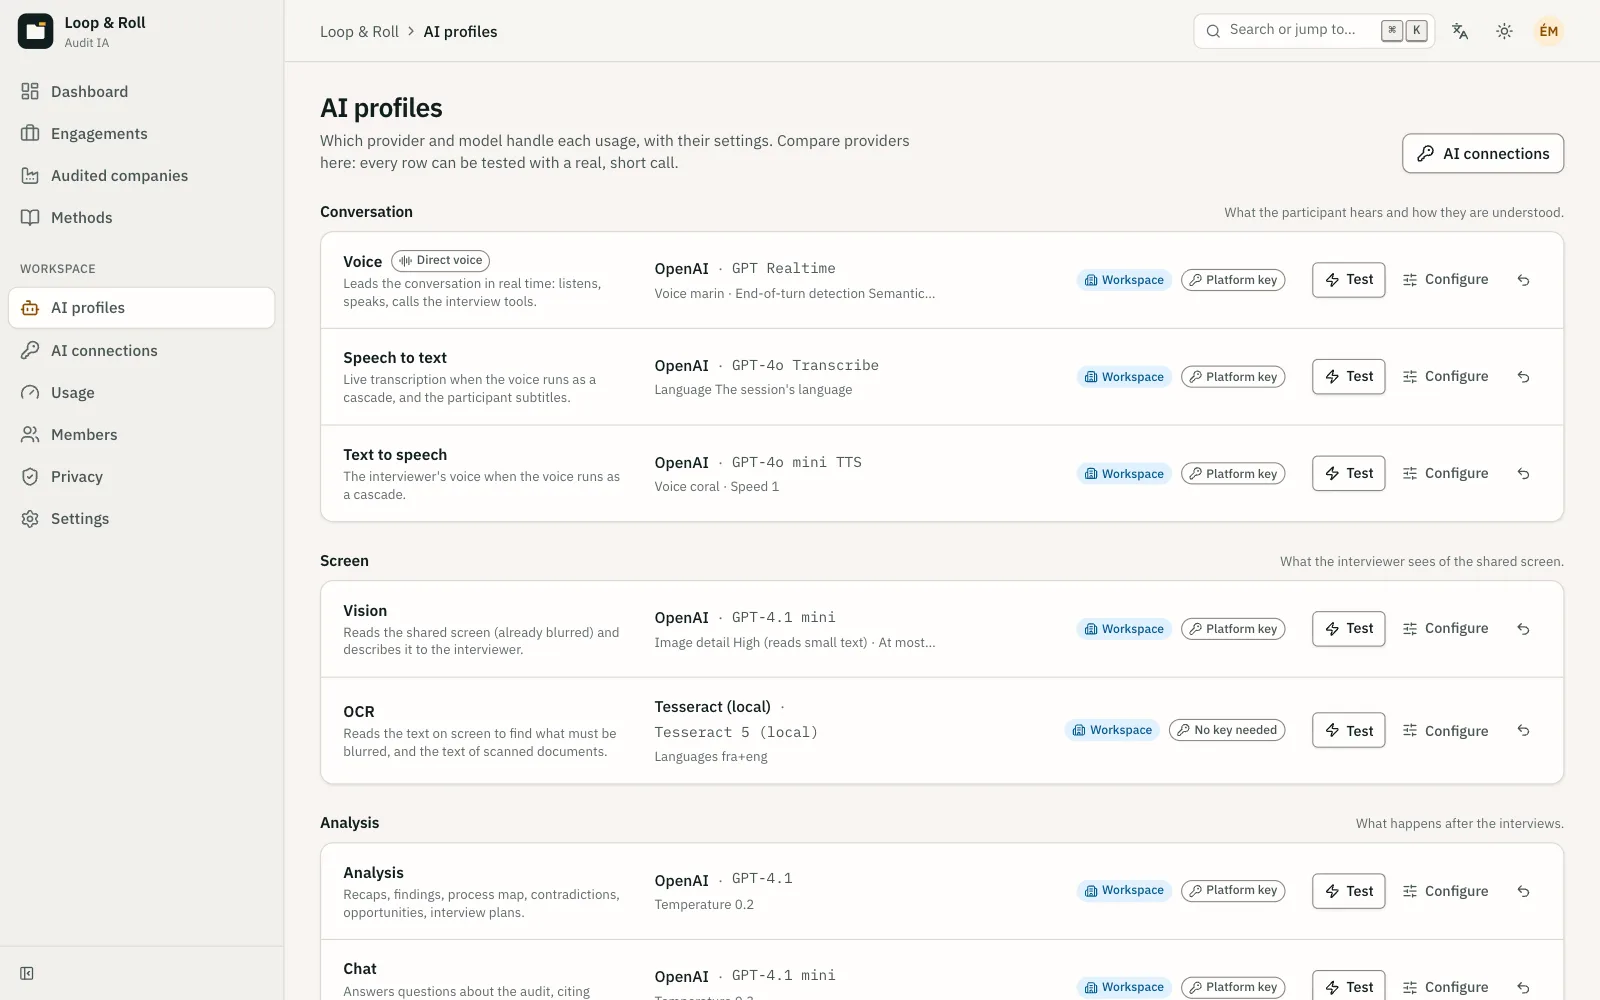Go to Engagements in the sidebar
Viewport: 1600px width, 1000px height.
142,134
